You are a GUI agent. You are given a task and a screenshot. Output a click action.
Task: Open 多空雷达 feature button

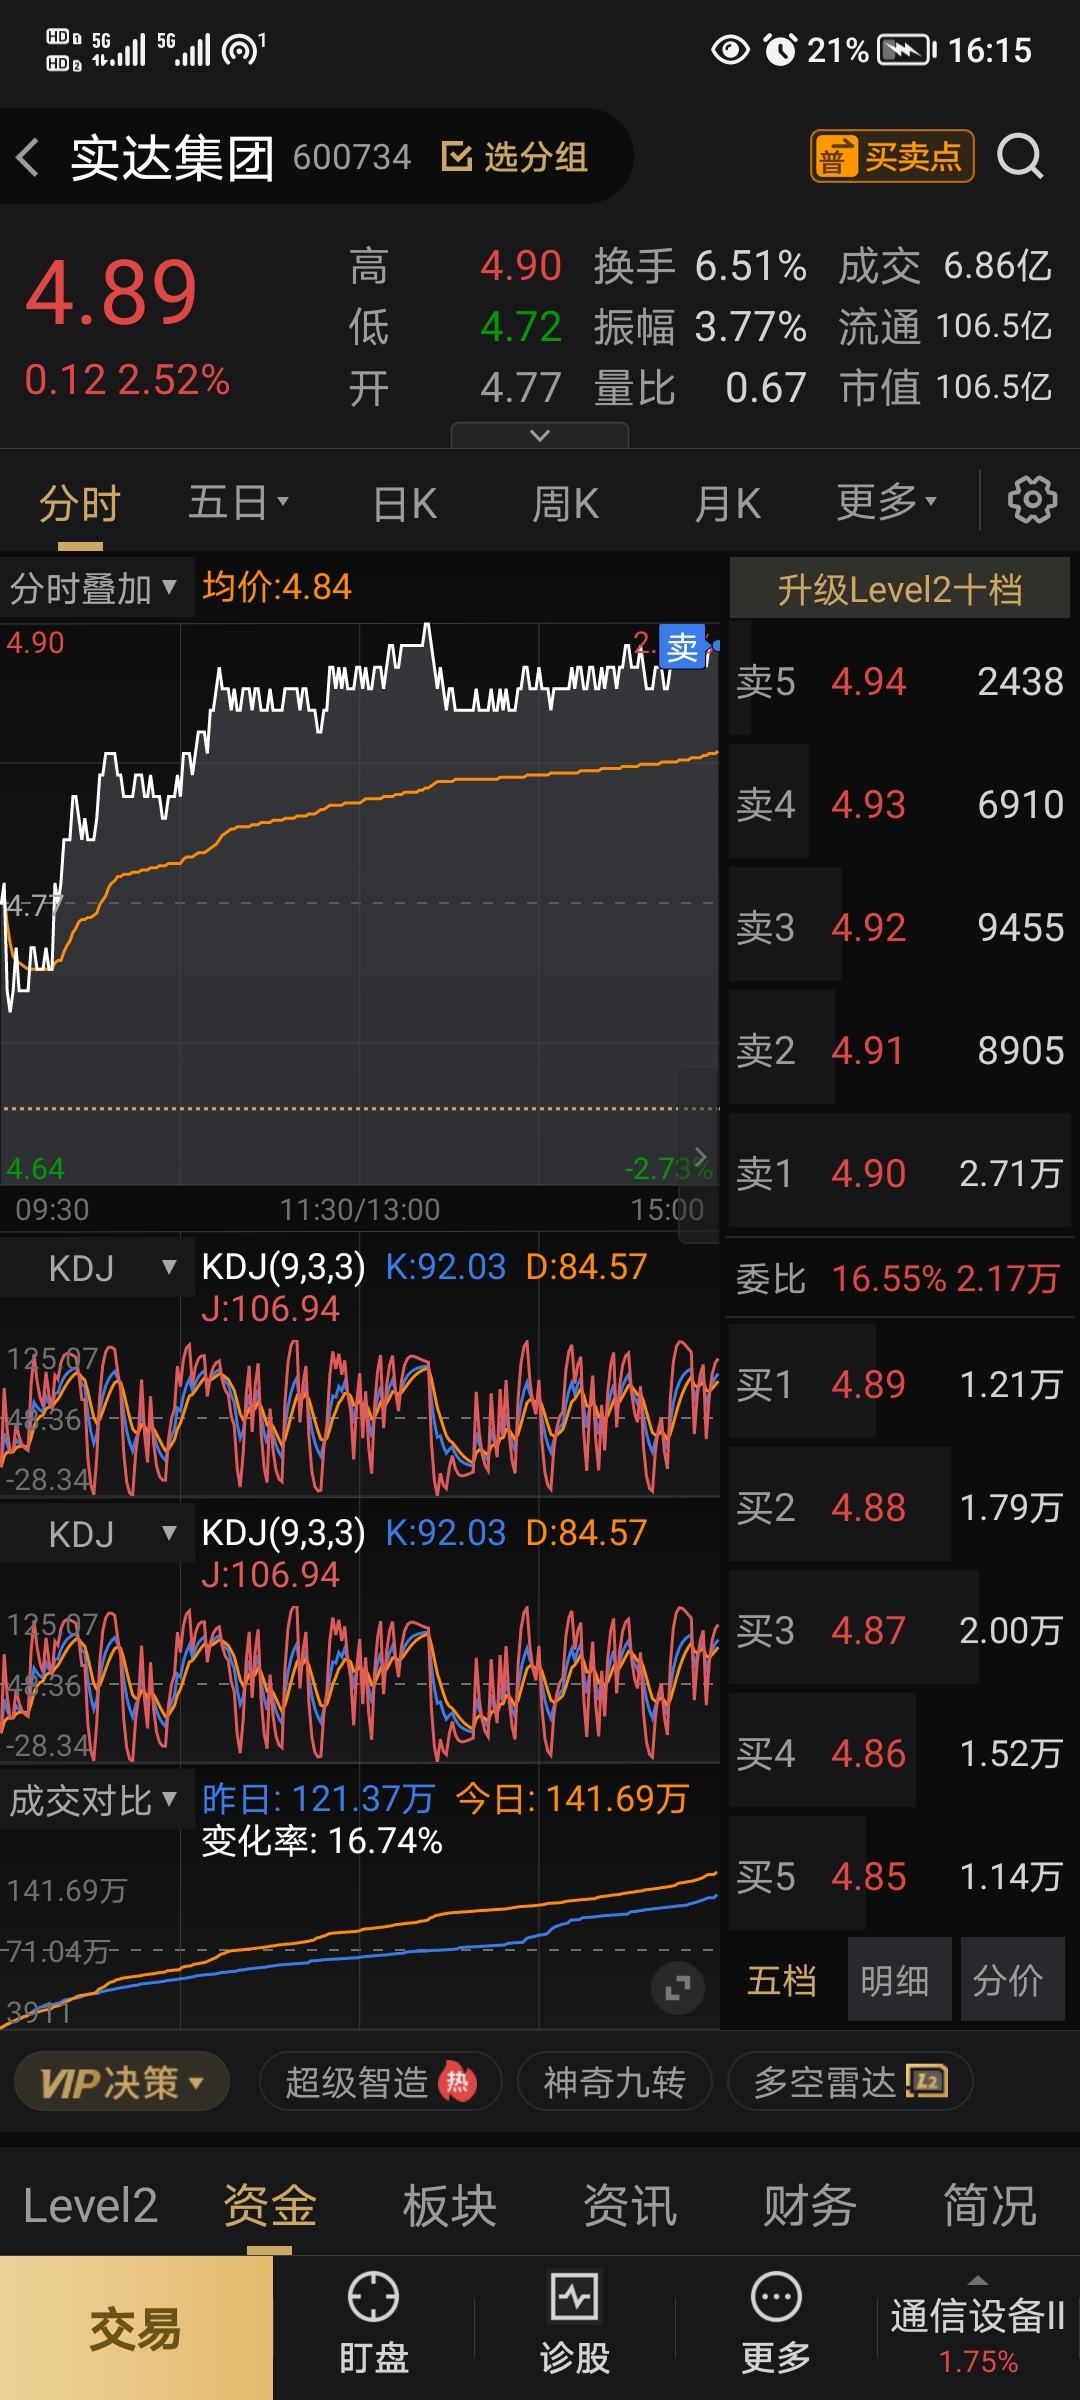[x=850, y=2082]
